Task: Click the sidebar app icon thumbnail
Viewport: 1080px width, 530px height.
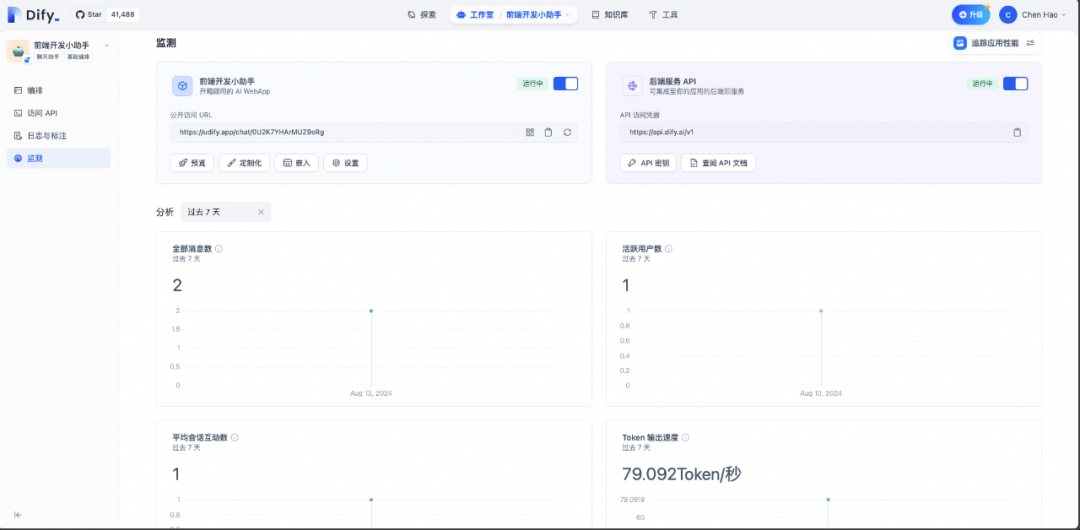Action: coord(18,51)
